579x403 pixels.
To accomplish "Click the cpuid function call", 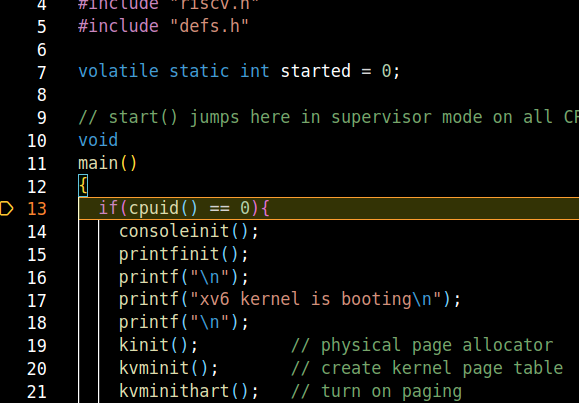I will pyautogui.click(x=163, y=208).
